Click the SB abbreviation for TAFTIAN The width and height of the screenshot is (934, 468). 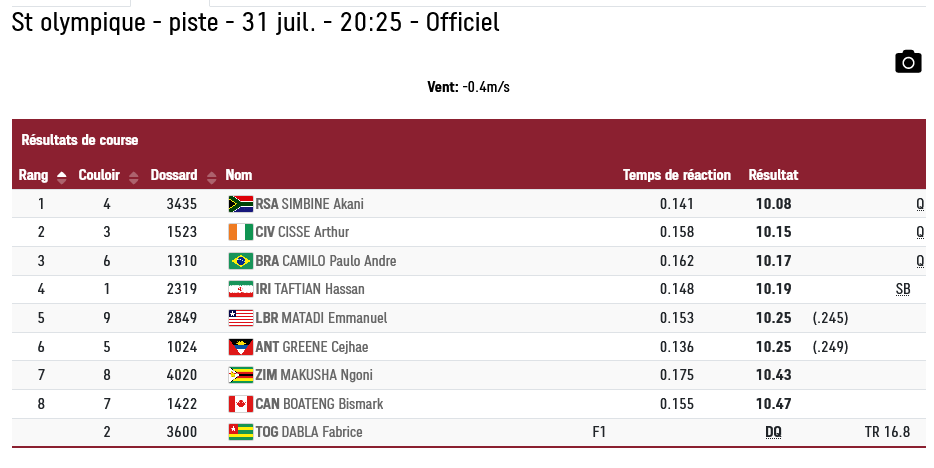tap(903, 289)
